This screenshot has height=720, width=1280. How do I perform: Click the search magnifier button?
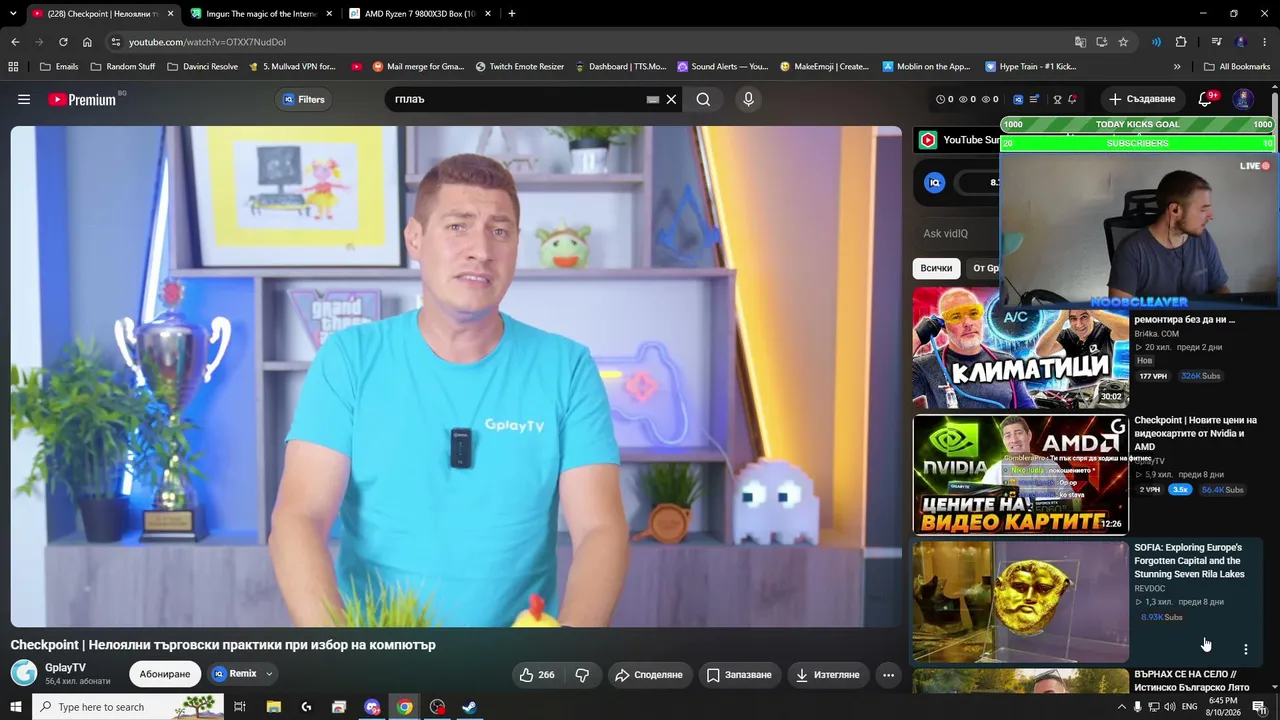pyautogui.click(x=703, y=99)
